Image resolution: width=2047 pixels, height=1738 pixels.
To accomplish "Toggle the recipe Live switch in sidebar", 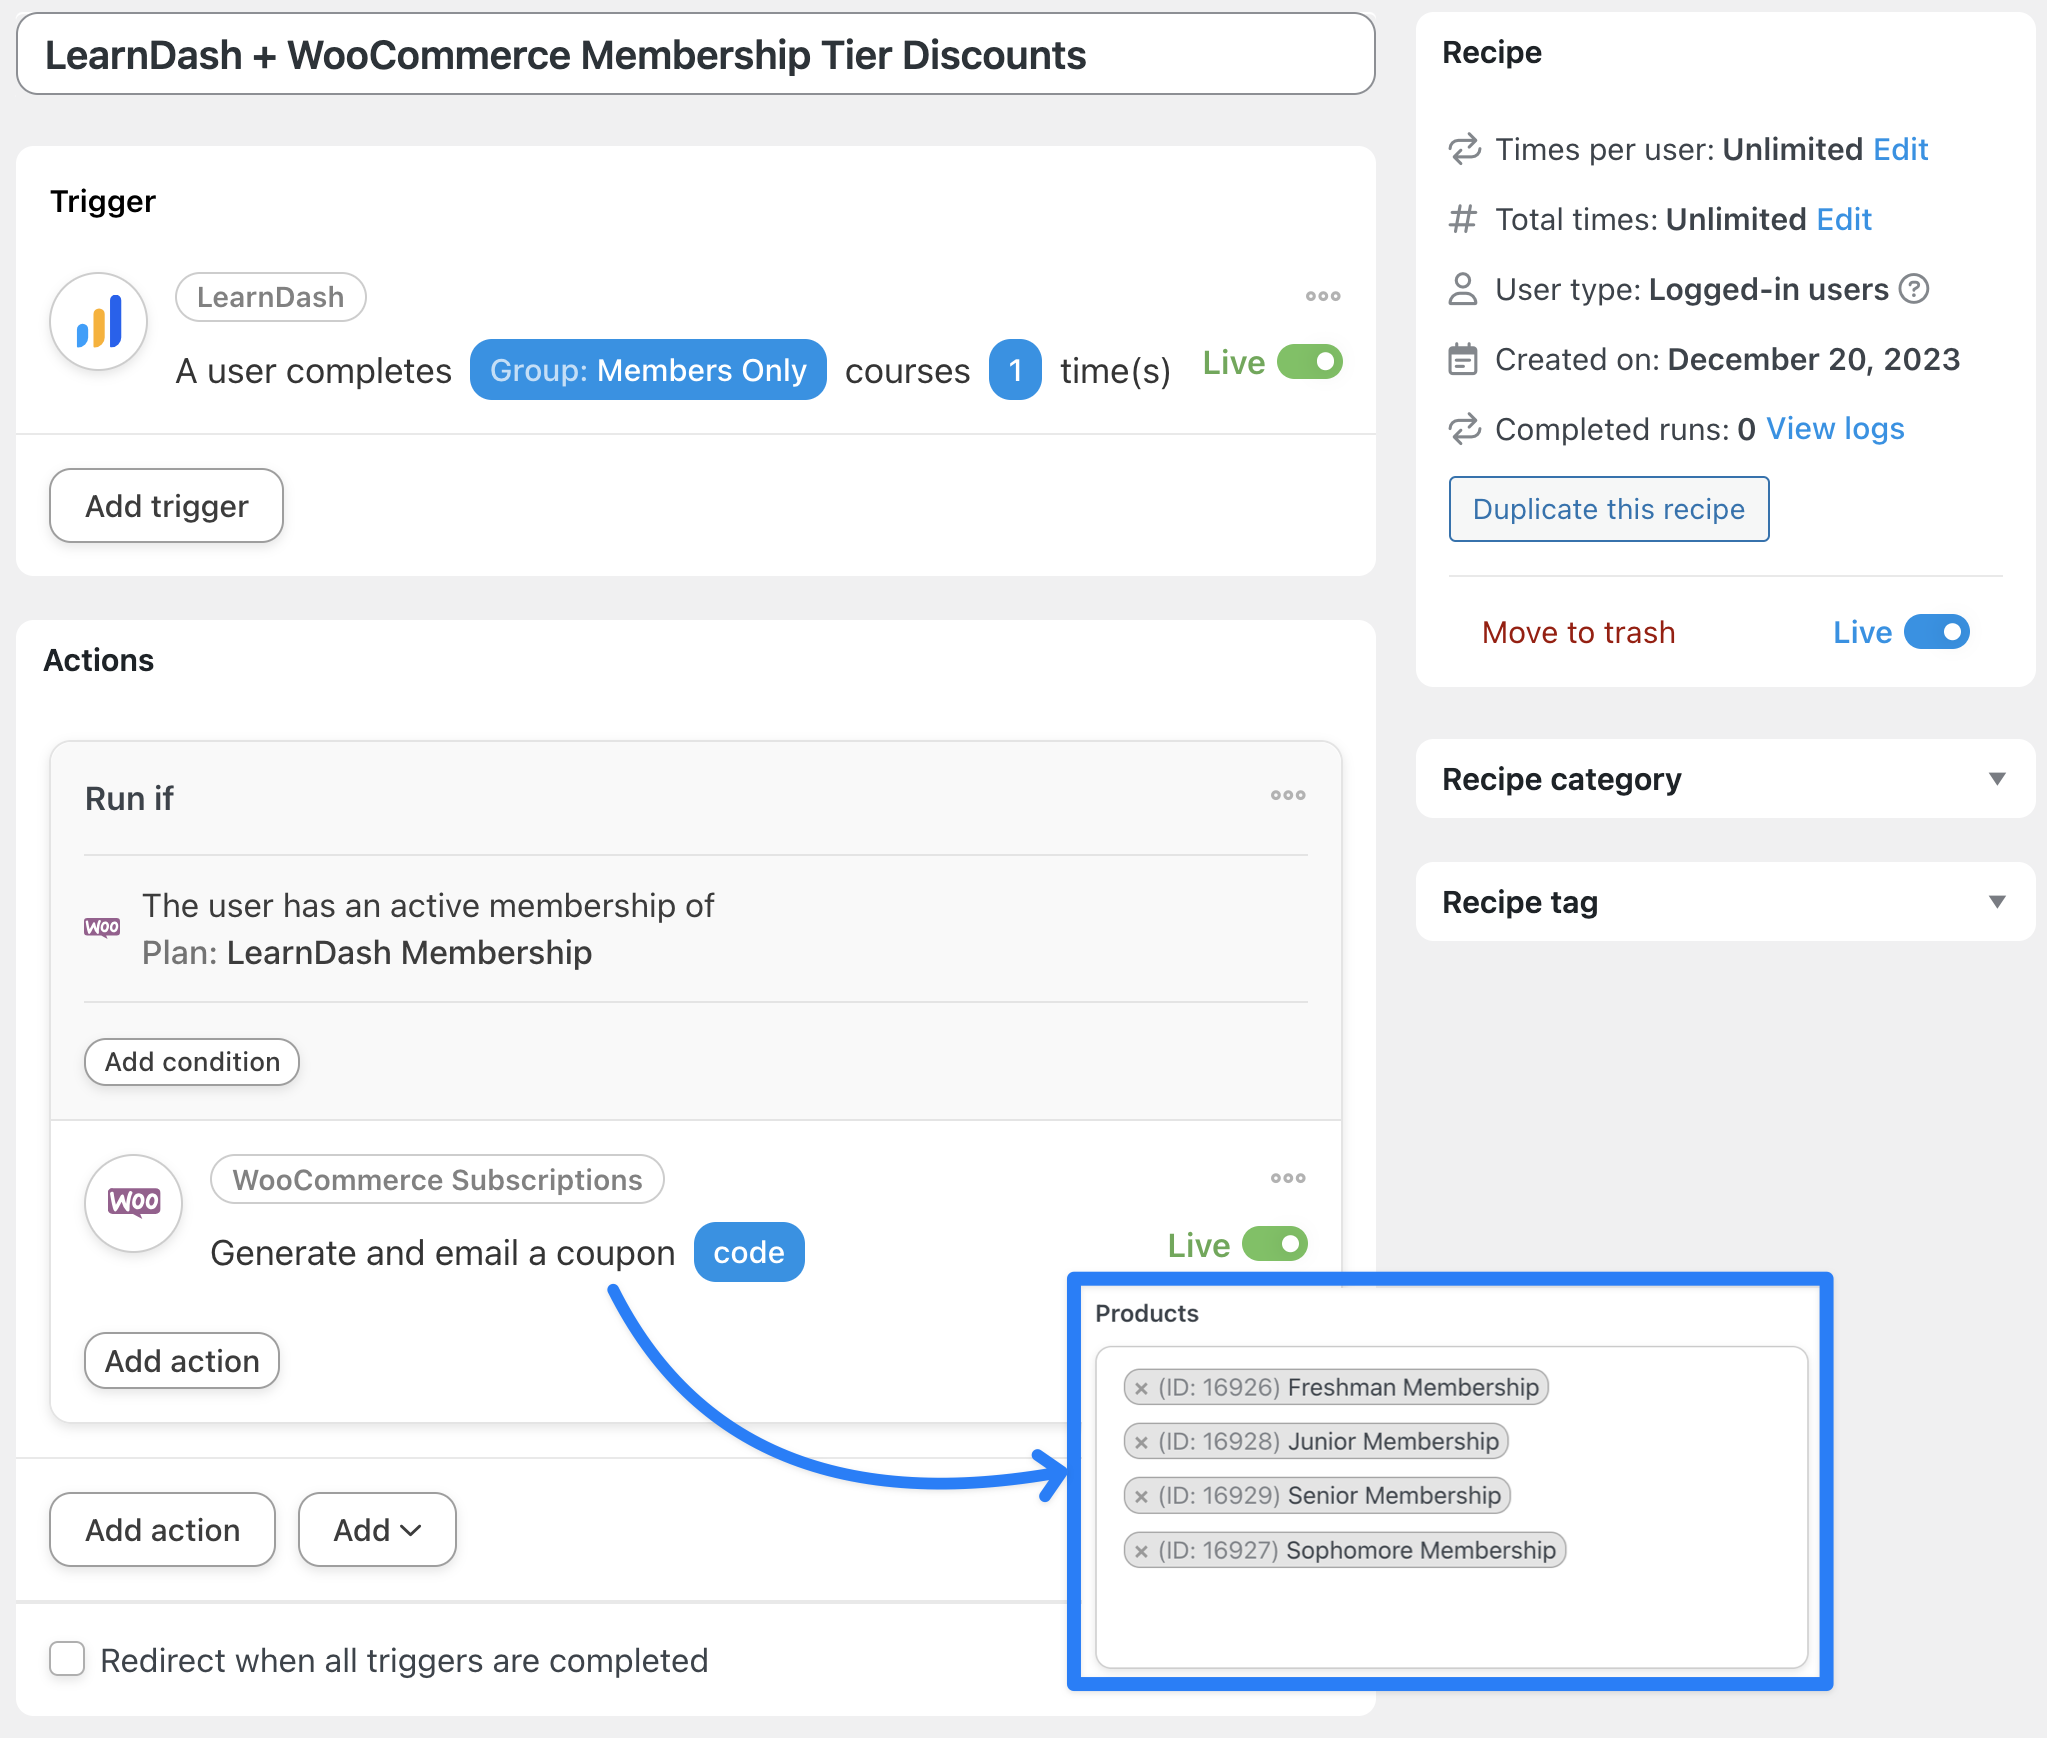I will coord(1936,632).
